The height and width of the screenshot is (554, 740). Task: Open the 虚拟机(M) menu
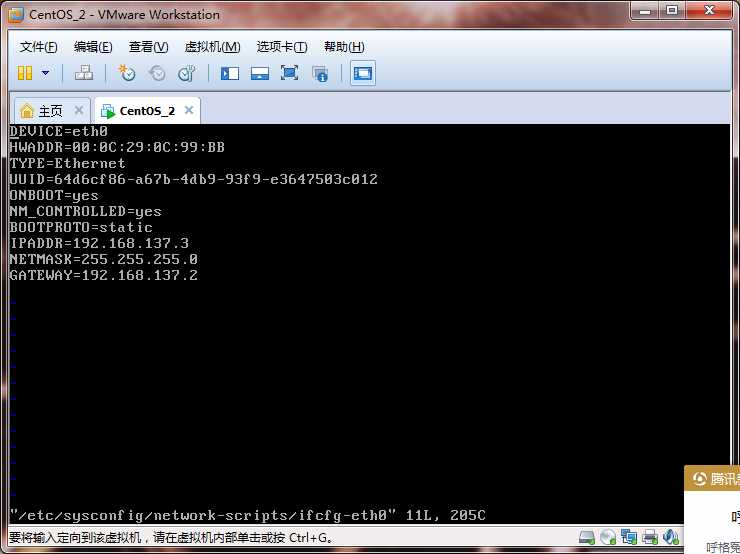212,47
